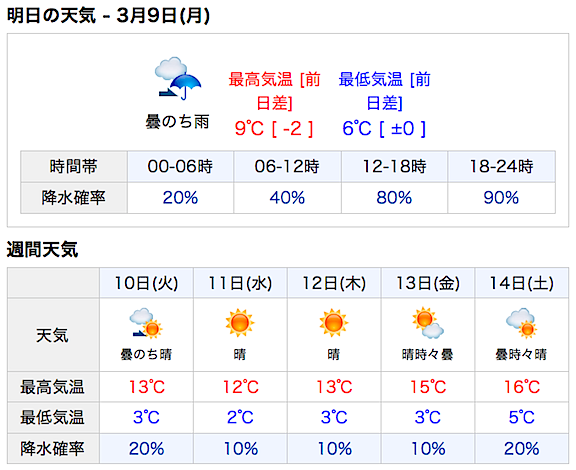Screen dimensions: 576x470
Task: Click the sunny icon for 11日(水)
Action: click(x=240, y=323)
